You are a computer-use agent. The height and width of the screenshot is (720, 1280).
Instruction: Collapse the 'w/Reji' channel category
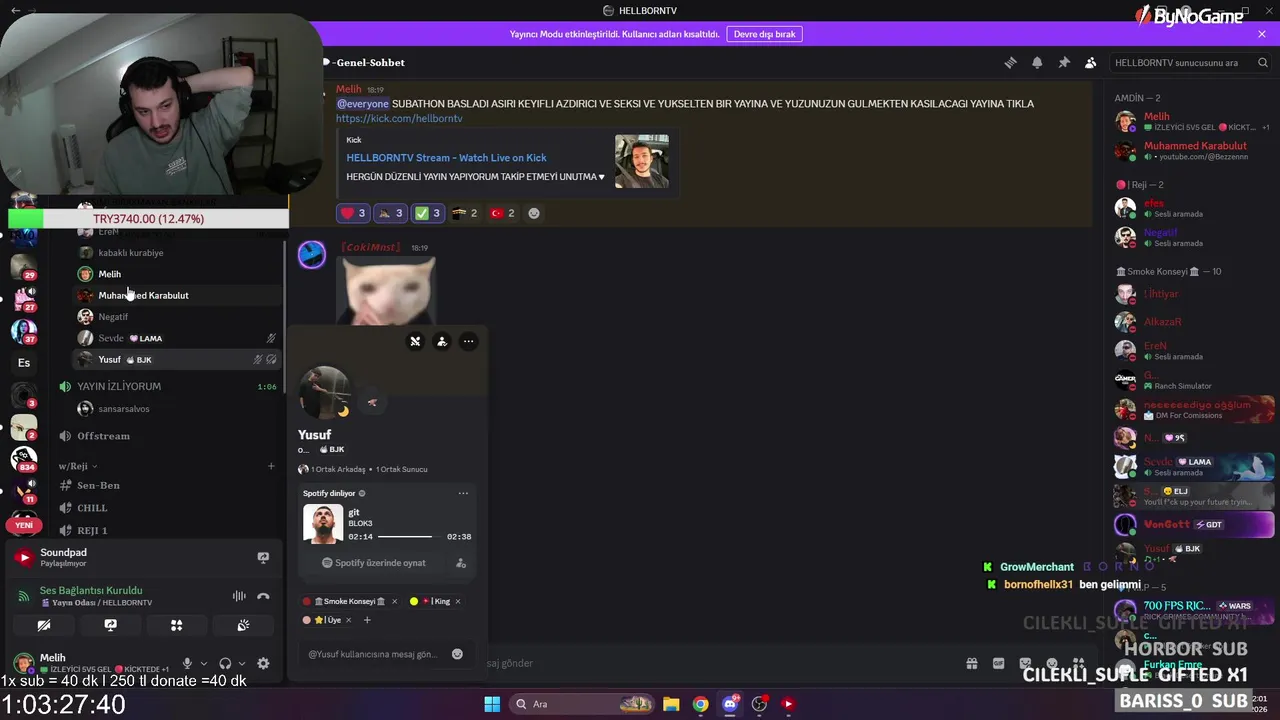point(77,466)
